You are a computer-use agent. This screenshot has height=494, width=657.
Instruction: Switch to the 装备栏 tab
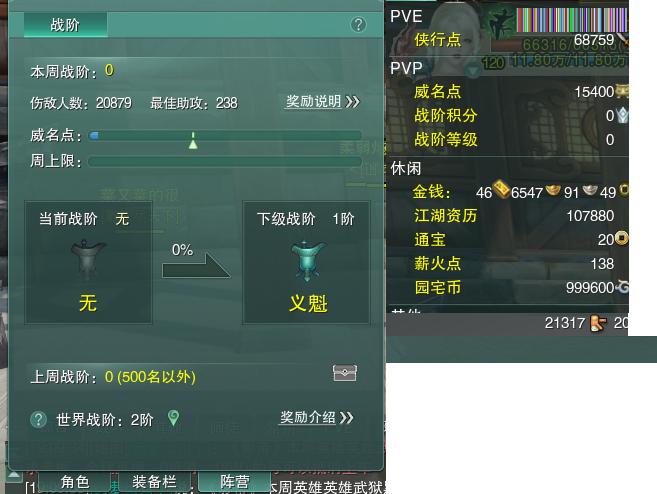(154, 481)
